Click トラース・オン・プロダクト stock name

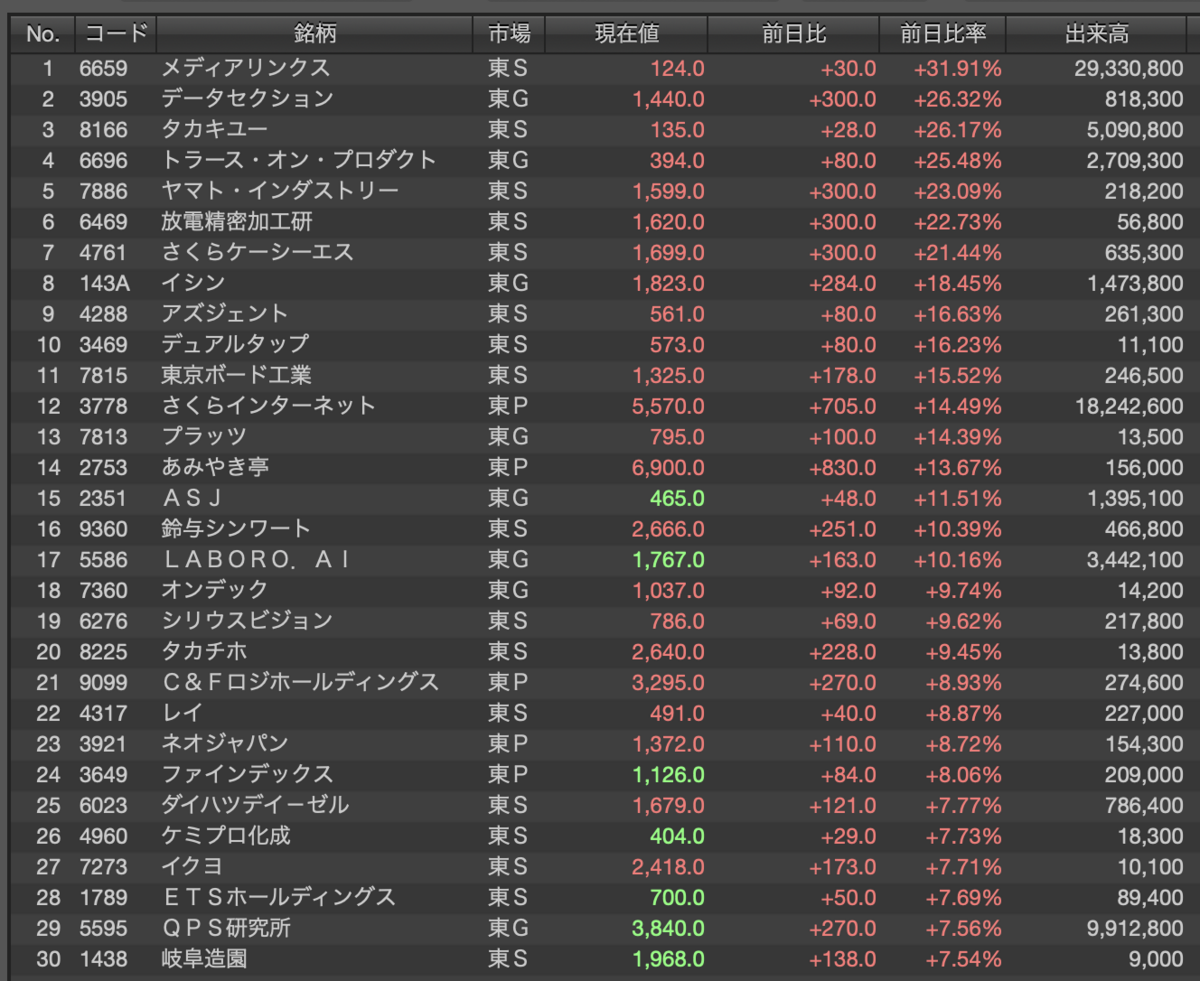tap(299, 160)
